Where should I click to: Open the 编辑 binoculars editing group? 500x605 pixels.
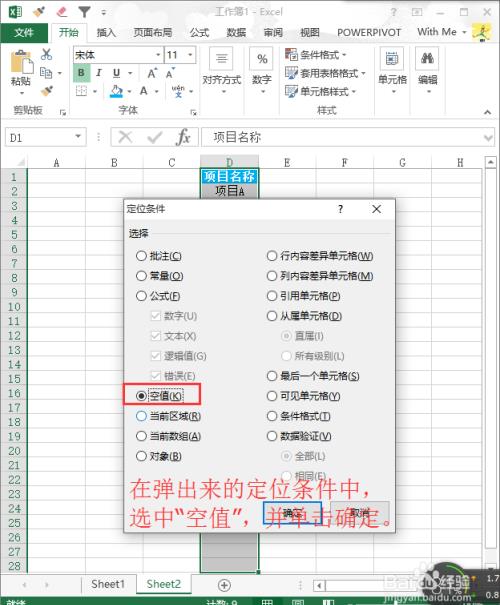pyautogui.click(x=427, y=71)
